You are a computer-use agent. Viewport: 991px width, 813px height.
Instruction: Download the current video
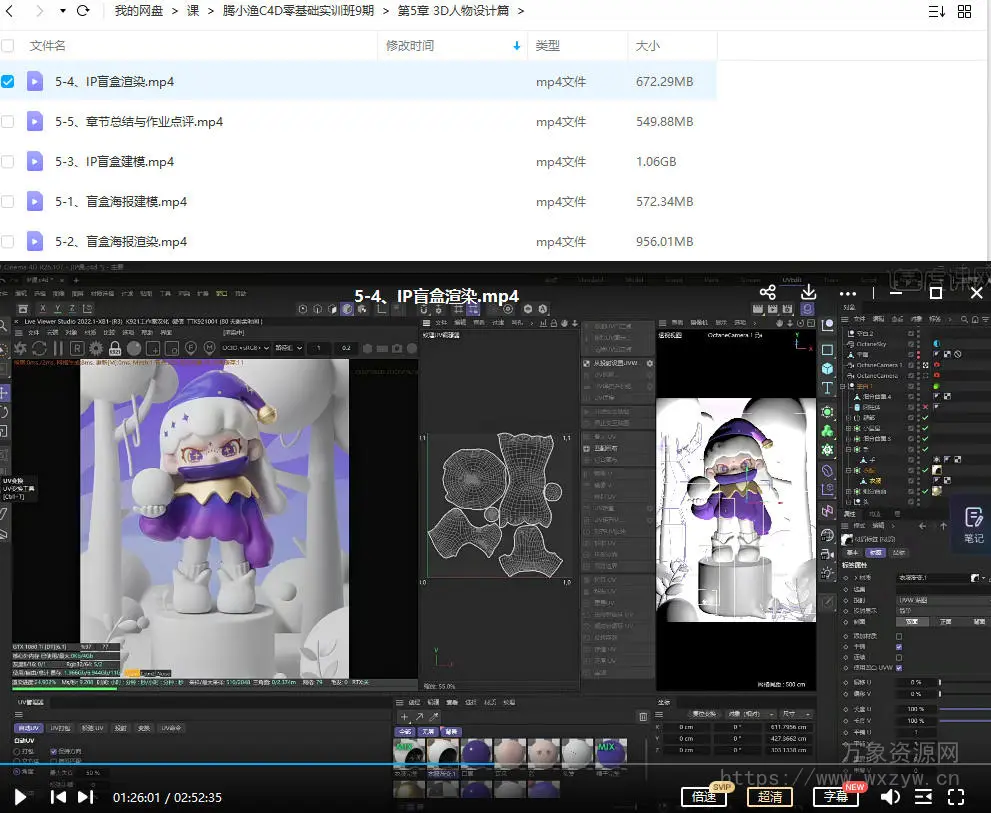click(810, 292)
